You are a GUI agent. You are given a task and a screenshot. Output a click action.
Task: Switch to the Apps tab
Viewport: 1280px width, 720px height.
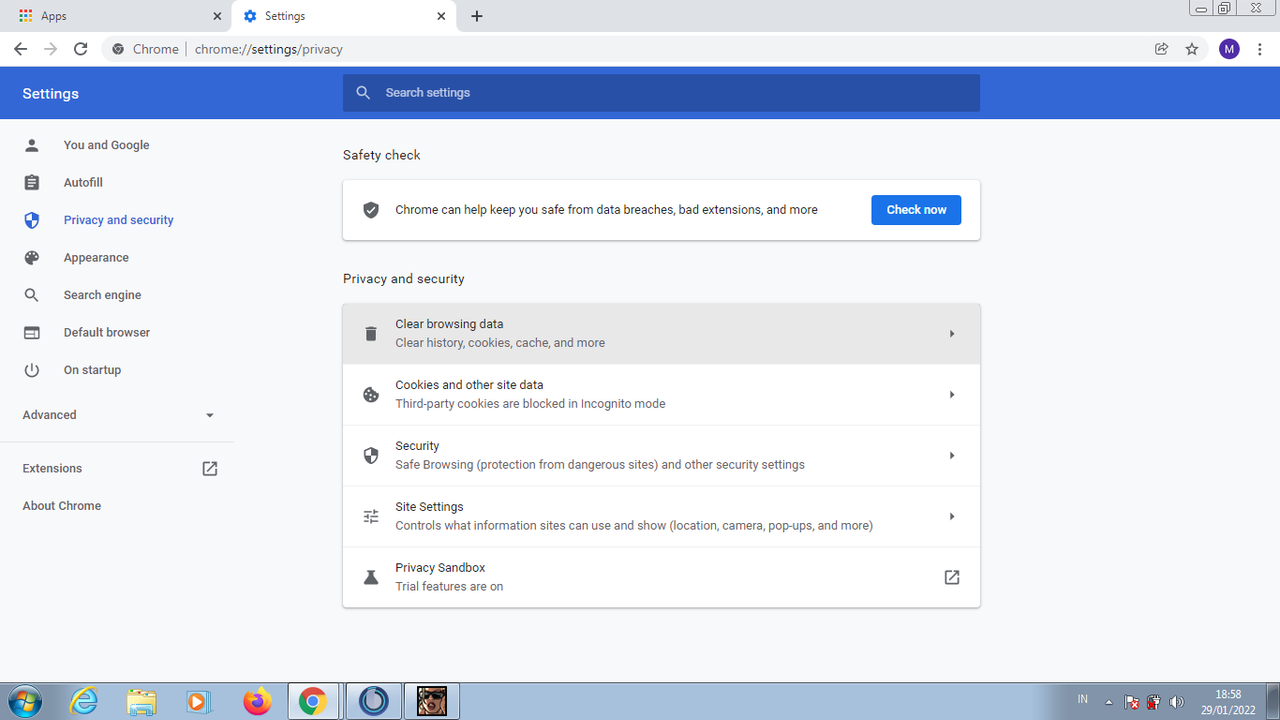coord(115,16)
